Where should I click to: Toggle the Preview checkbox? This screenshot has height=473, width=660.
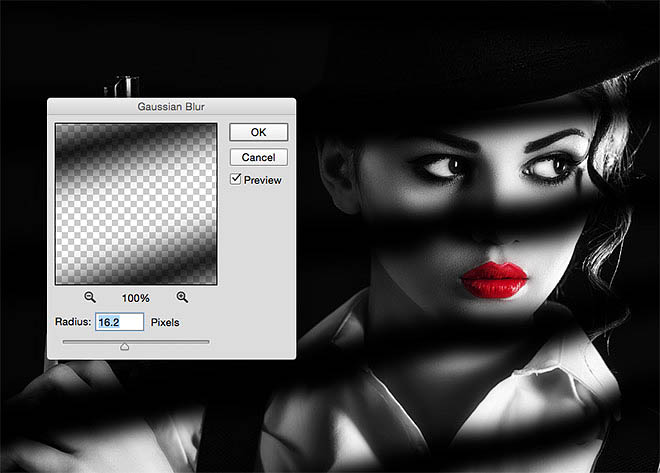click(x=236, y=179)
